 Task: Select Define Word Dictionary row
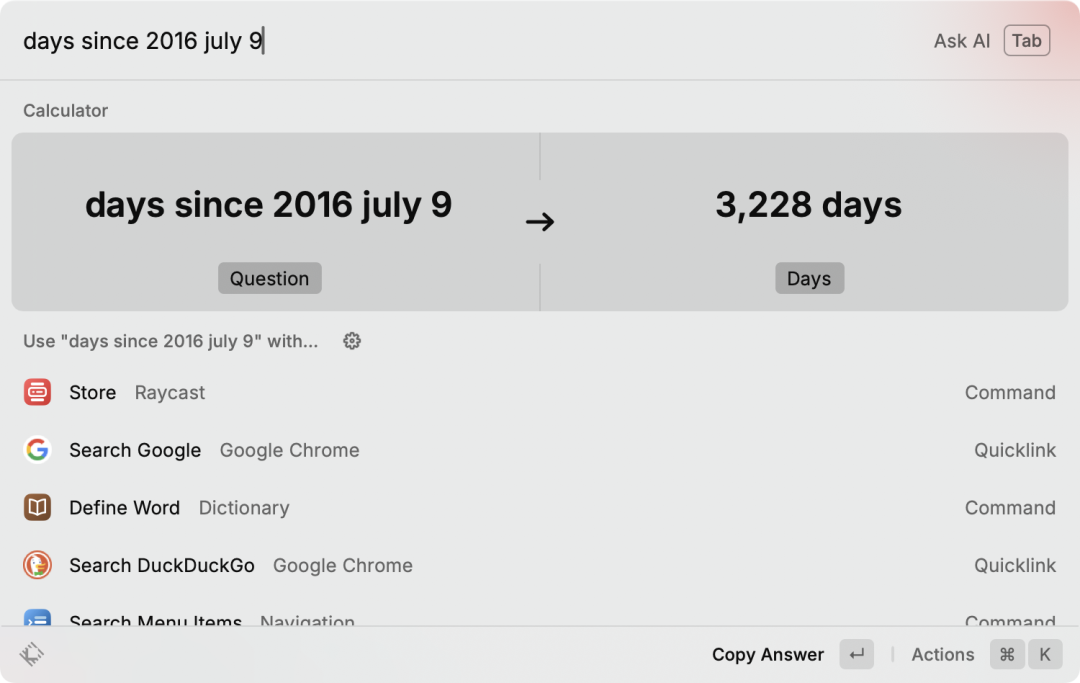coord(540,507)
